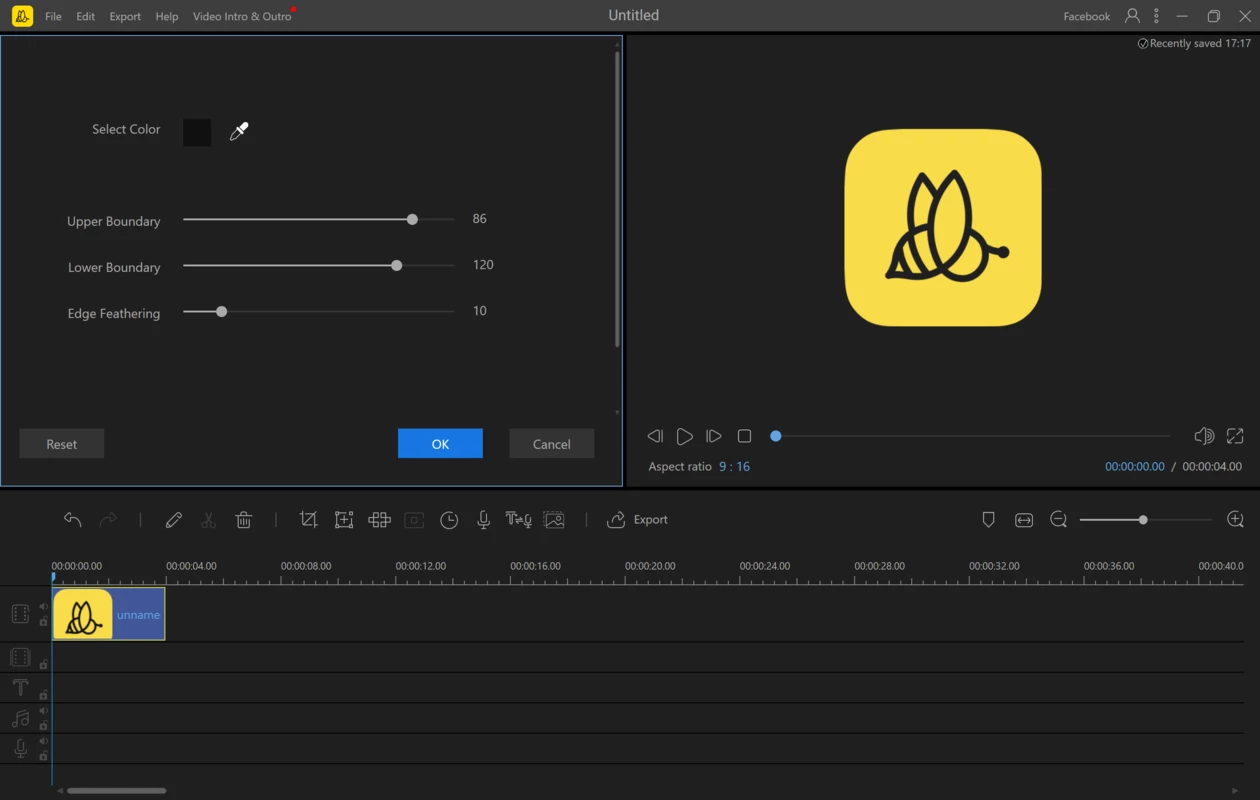Lock the voiceover microphone track
The height and width of the screenshot is (800, 1260).
click(x=43, y=755)
